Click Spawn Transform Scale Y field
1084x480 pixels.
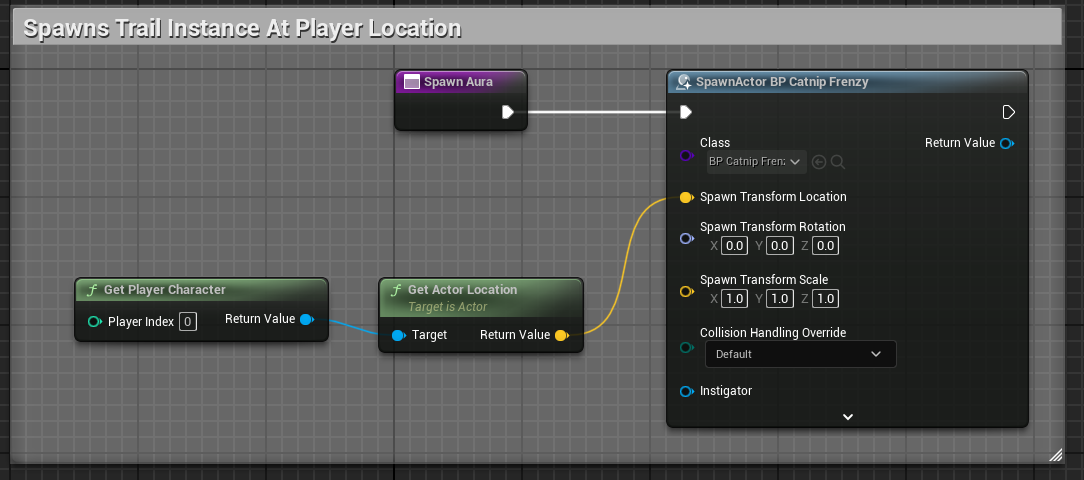[779, 299]
